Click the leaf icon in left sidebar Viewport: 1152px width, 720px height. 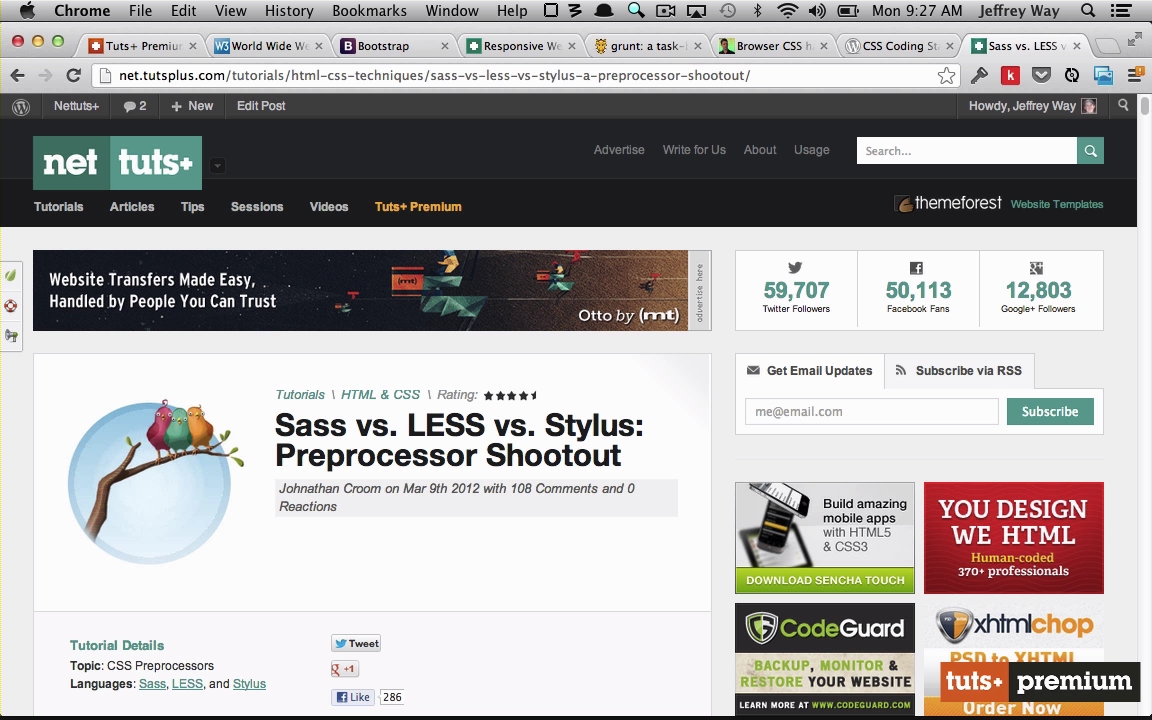coord(10,276)
